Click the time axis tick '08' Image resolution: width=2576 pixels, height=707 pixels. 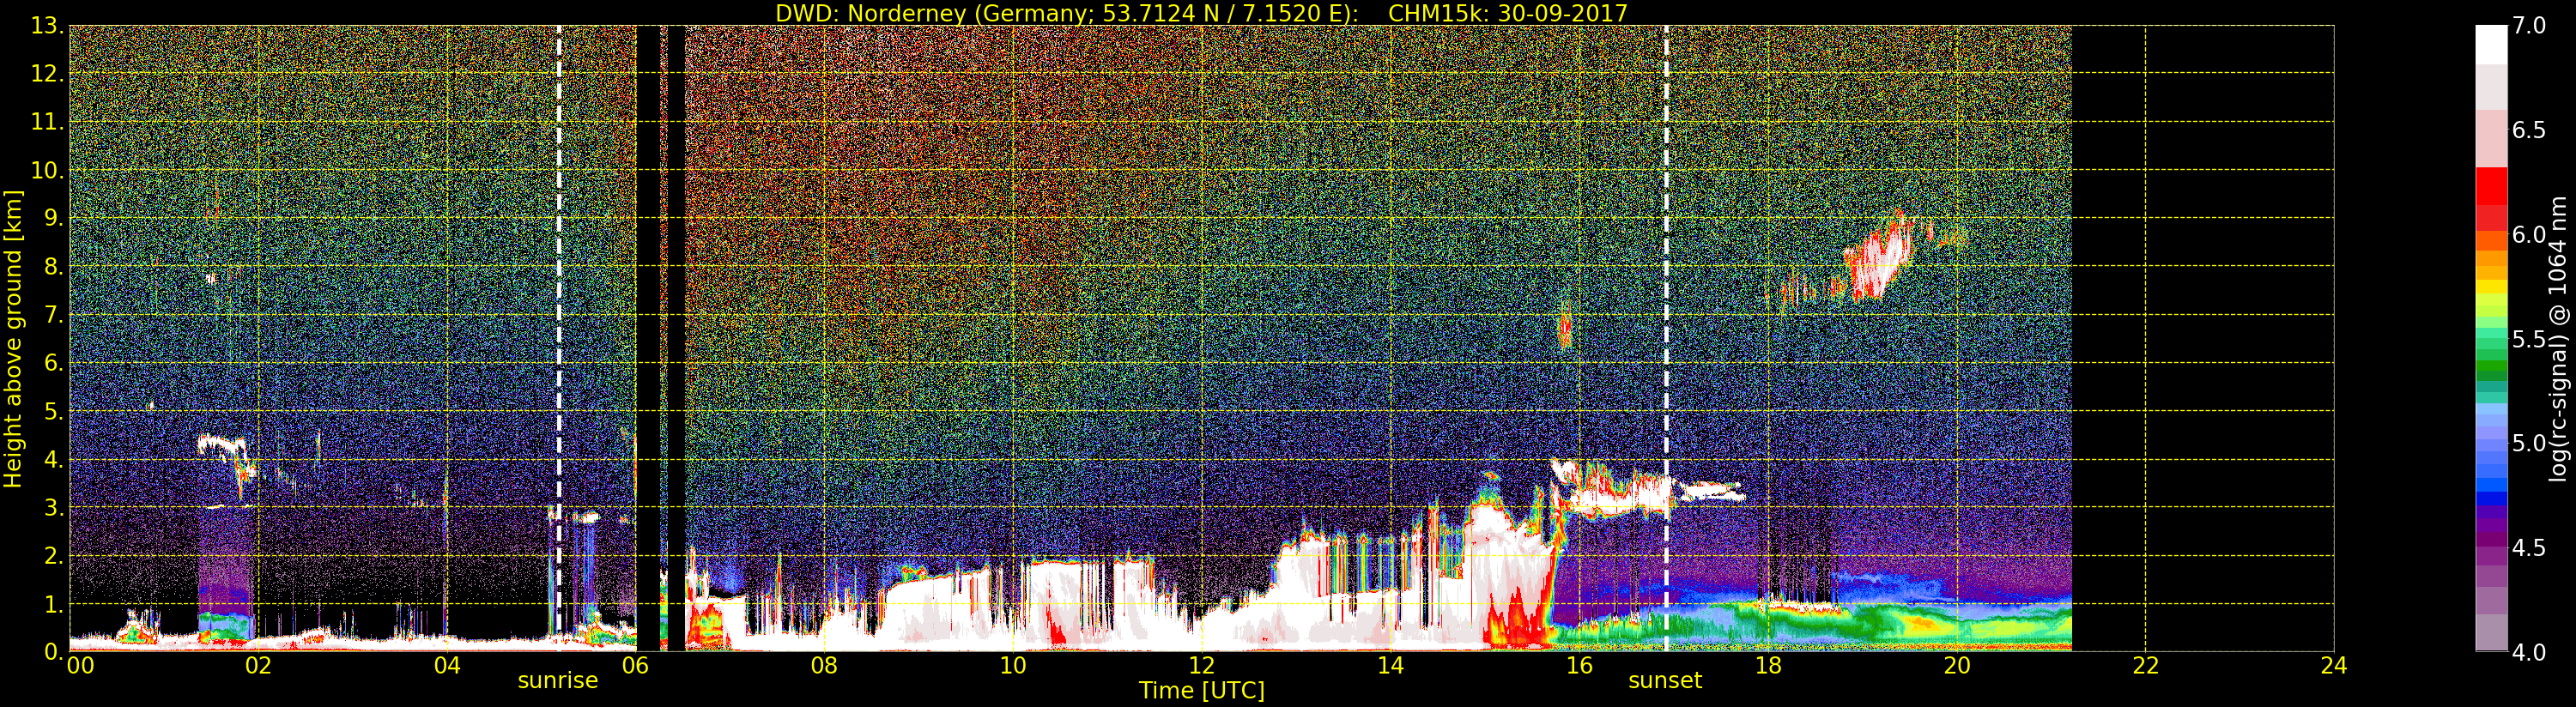(x=824, y=666)
